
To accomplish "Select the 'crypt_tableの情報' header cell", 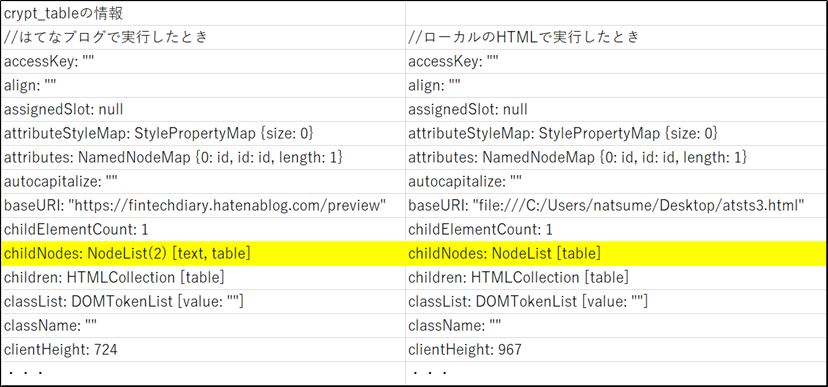I will [203, 14].
